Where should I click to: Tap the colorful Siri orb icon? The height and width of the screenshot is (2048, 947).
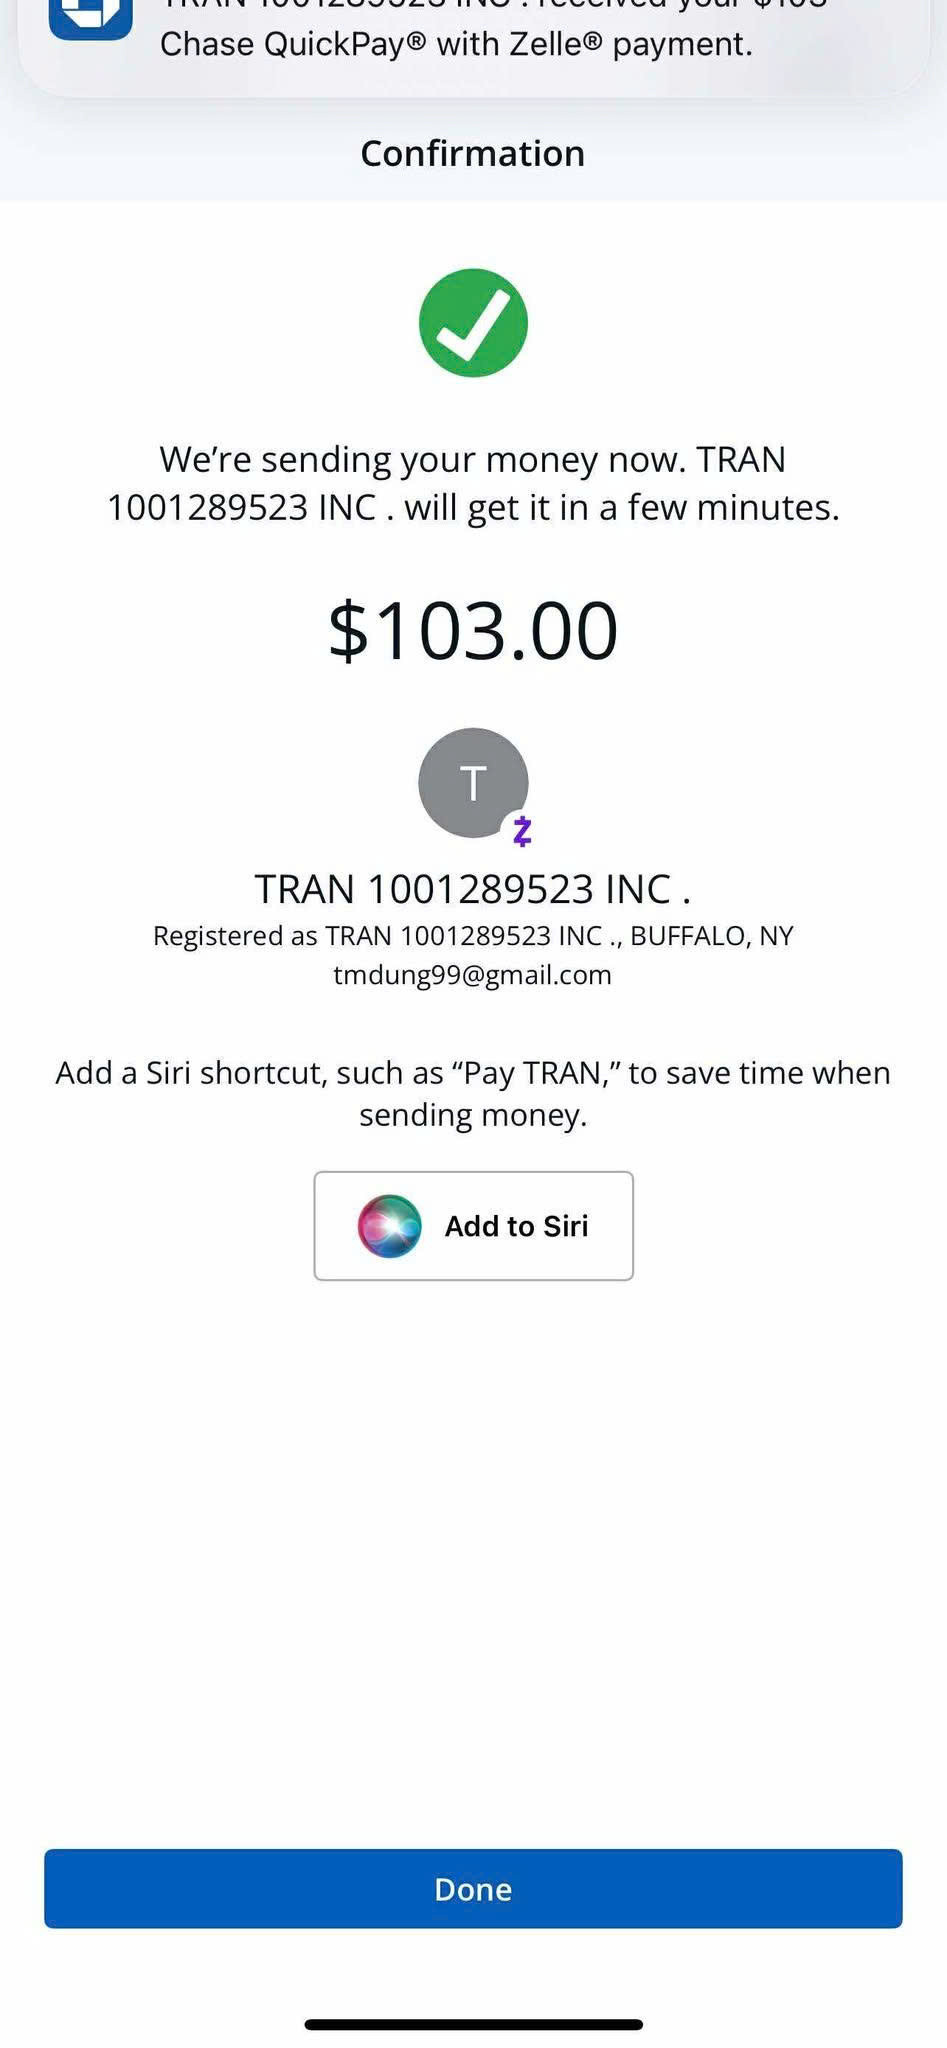(389, 1226)
